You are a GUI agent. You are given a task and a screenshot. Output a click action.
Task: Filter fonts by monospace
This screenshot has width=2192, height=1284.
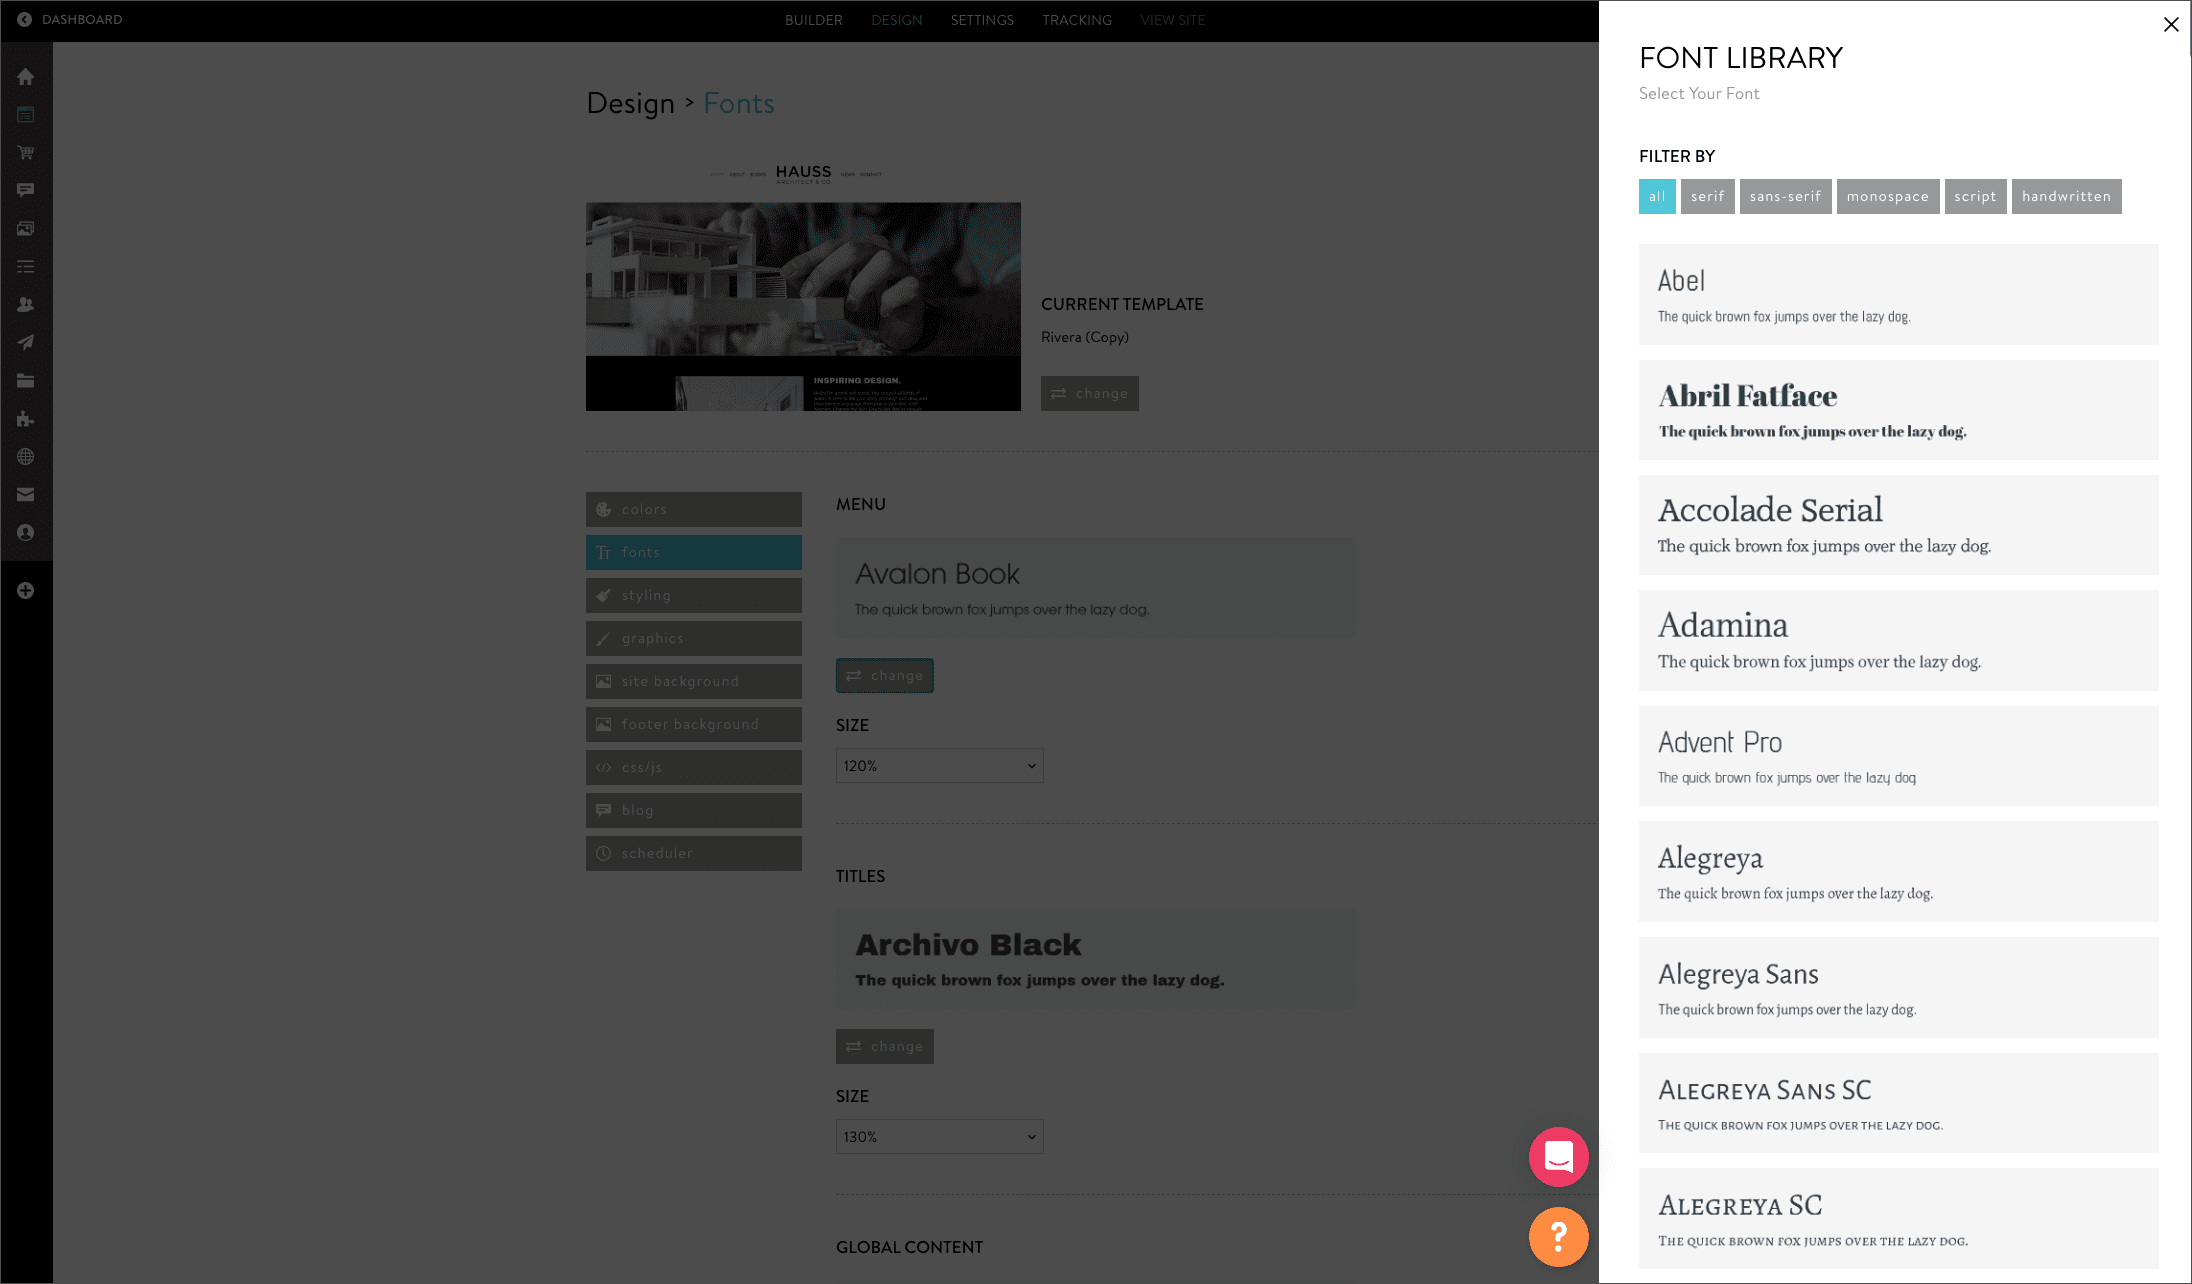coord(1888,196)
